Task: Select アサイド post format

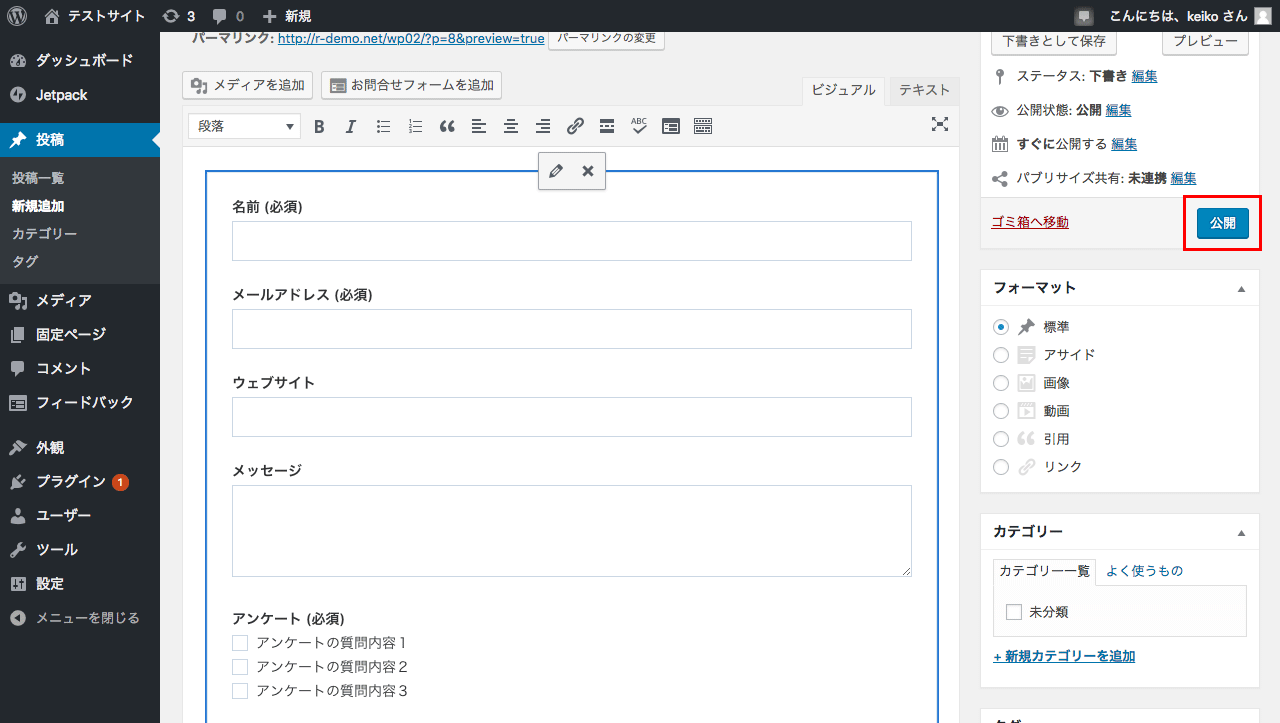Action: (1001, 355)
